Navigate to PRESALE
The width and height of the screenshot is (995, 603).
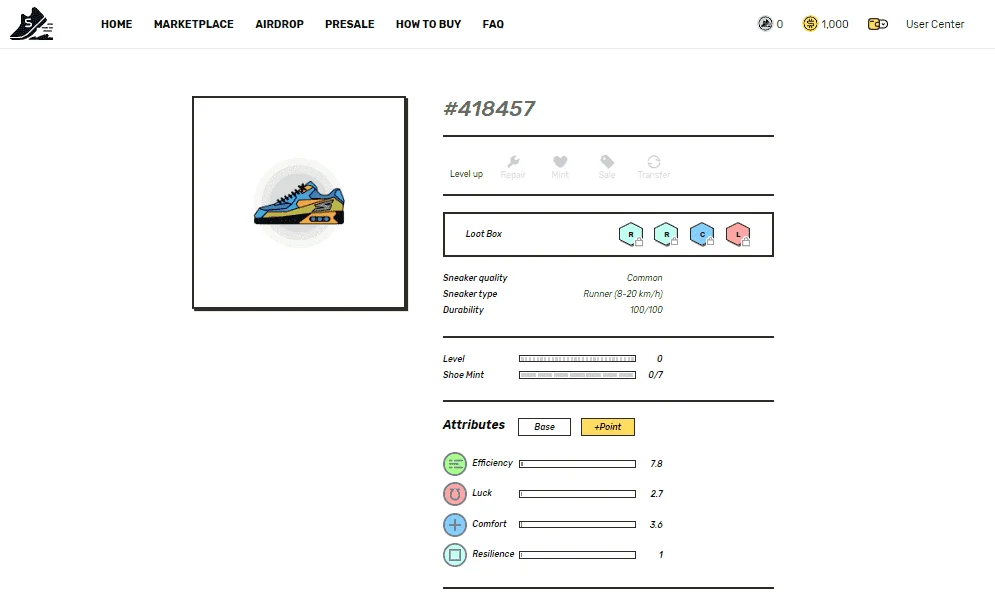pyautogui.click(x=350, y=24)
